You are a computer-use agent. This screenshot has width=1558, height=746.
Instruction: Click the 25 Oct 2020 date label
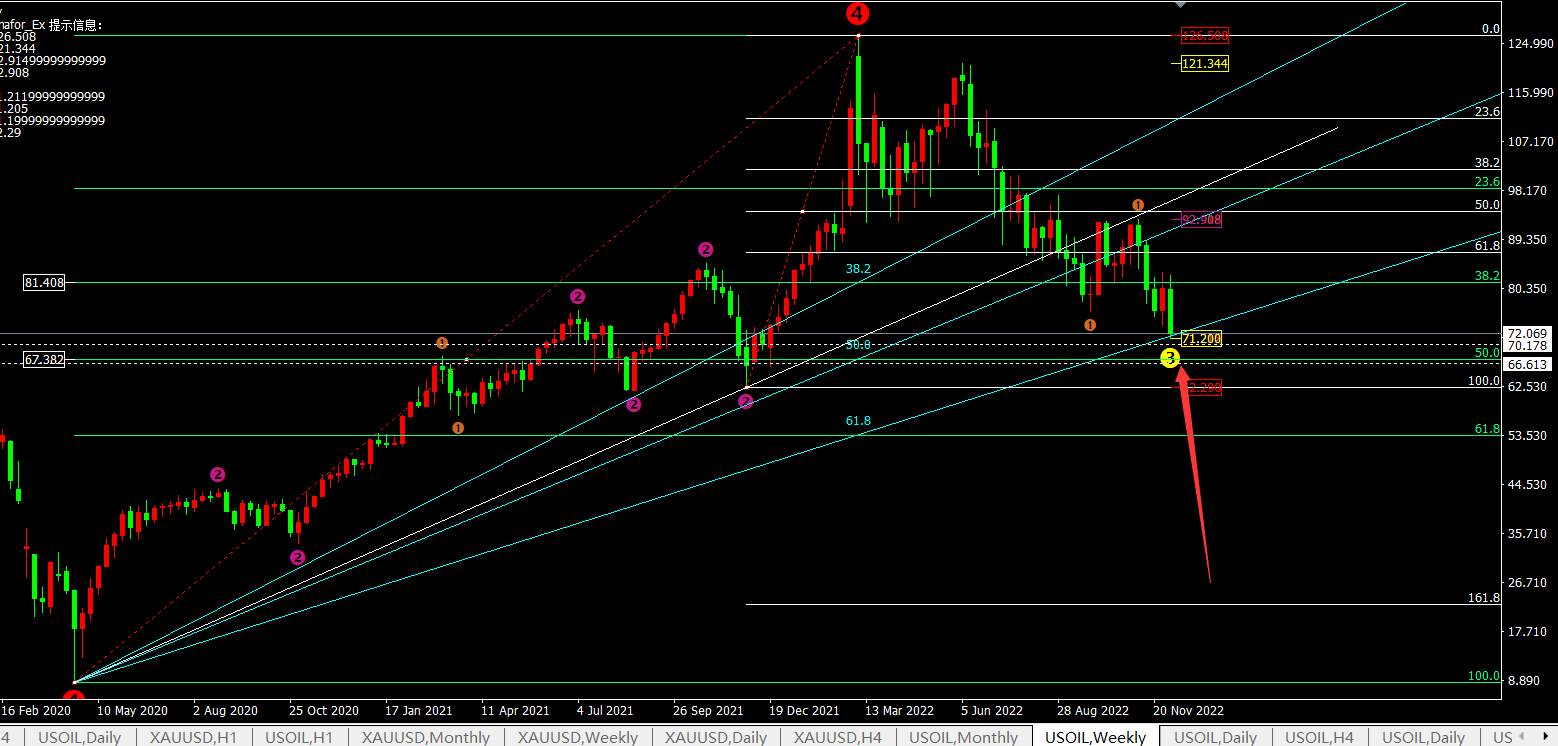click(323, 711)
